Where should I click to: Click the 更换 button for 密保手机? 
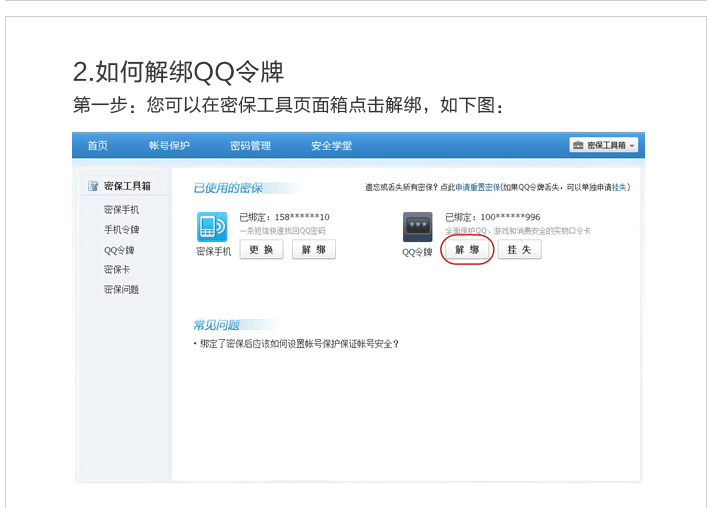[261, 249]
